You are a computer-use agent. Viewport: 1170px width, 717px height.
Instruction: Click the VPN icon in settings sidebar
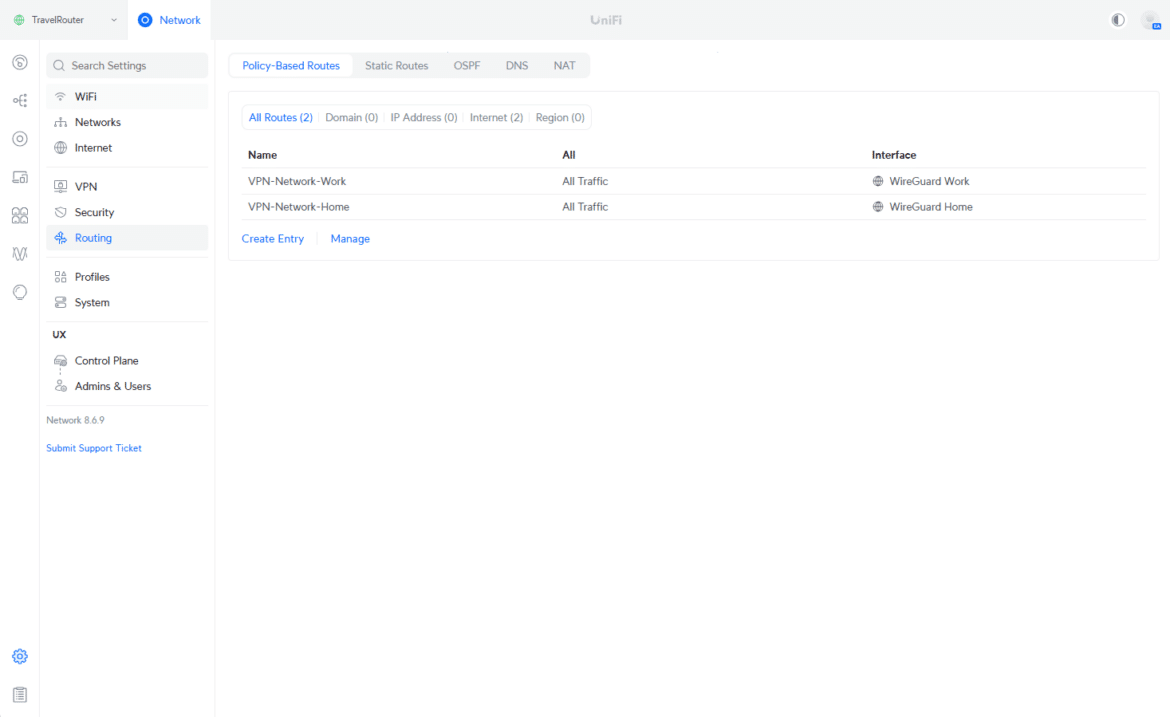60,187
